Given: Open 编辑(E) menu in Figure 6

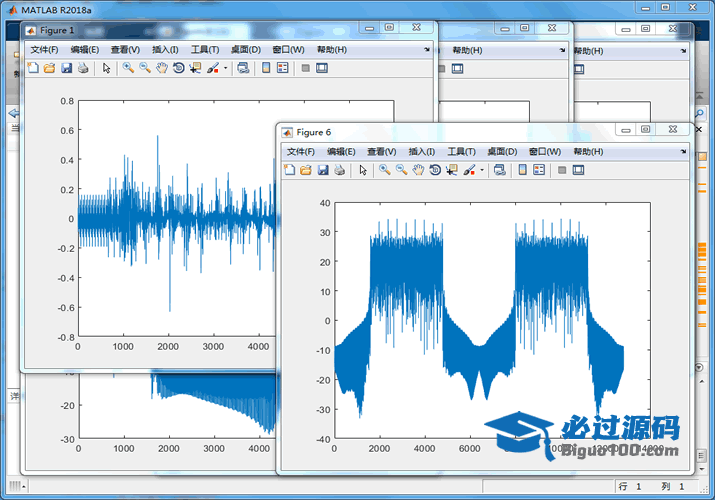Looking at the screenshot, I should click(x=341, y=152).
